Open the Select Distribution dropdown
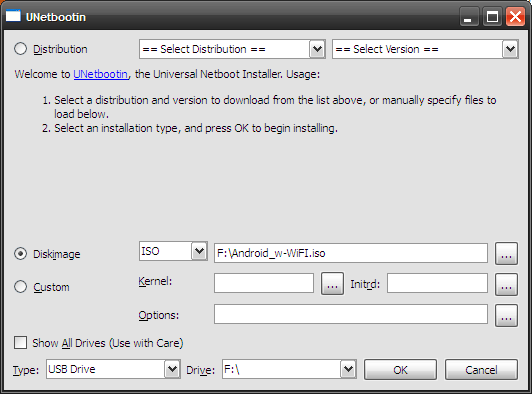The image size is (532, 394). tap(232, 49)
